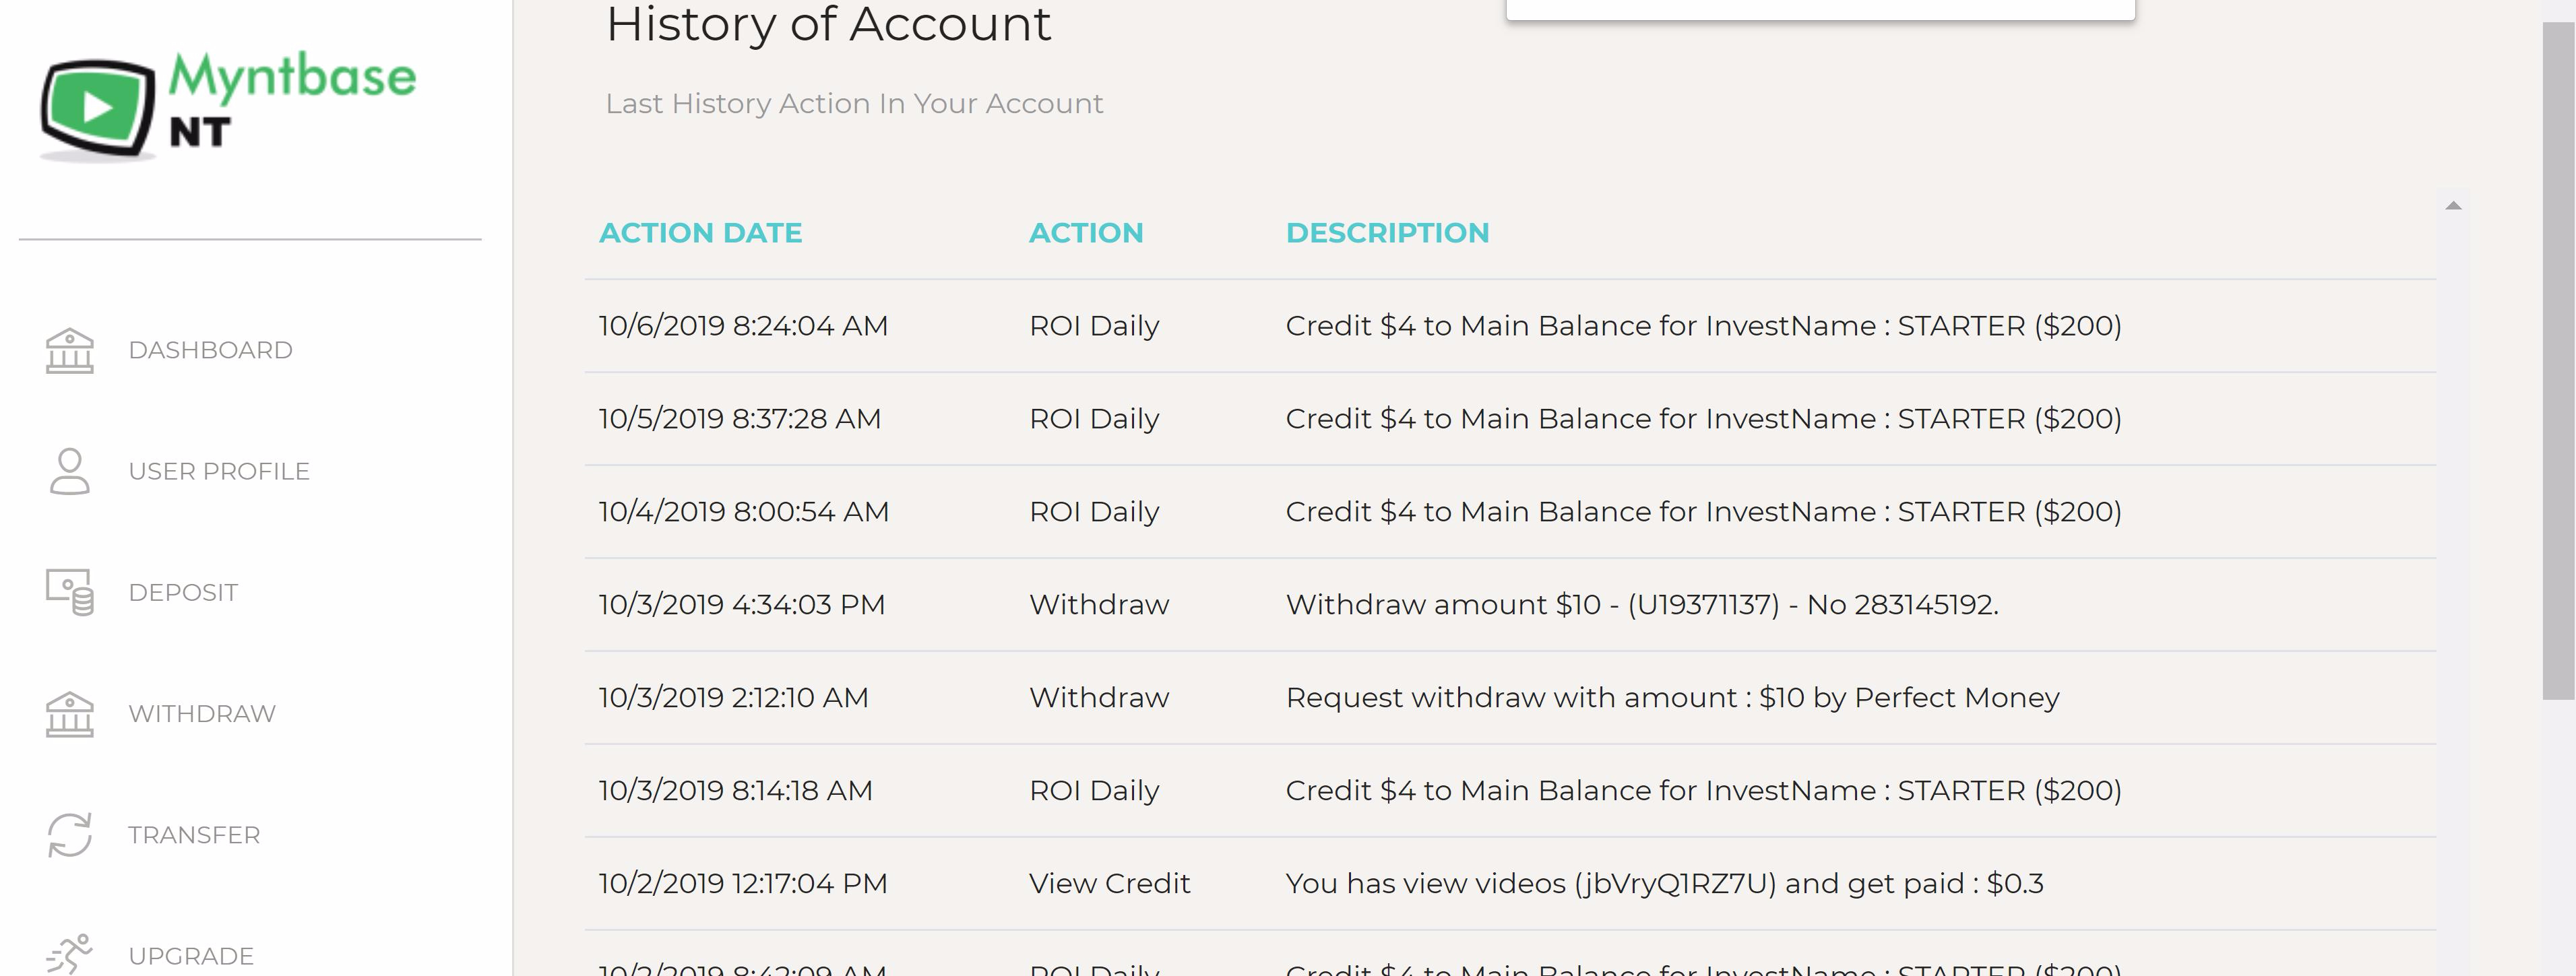Go to the DEPOSIT page
Screen dimensions: 2576x976
click(183, 592)
